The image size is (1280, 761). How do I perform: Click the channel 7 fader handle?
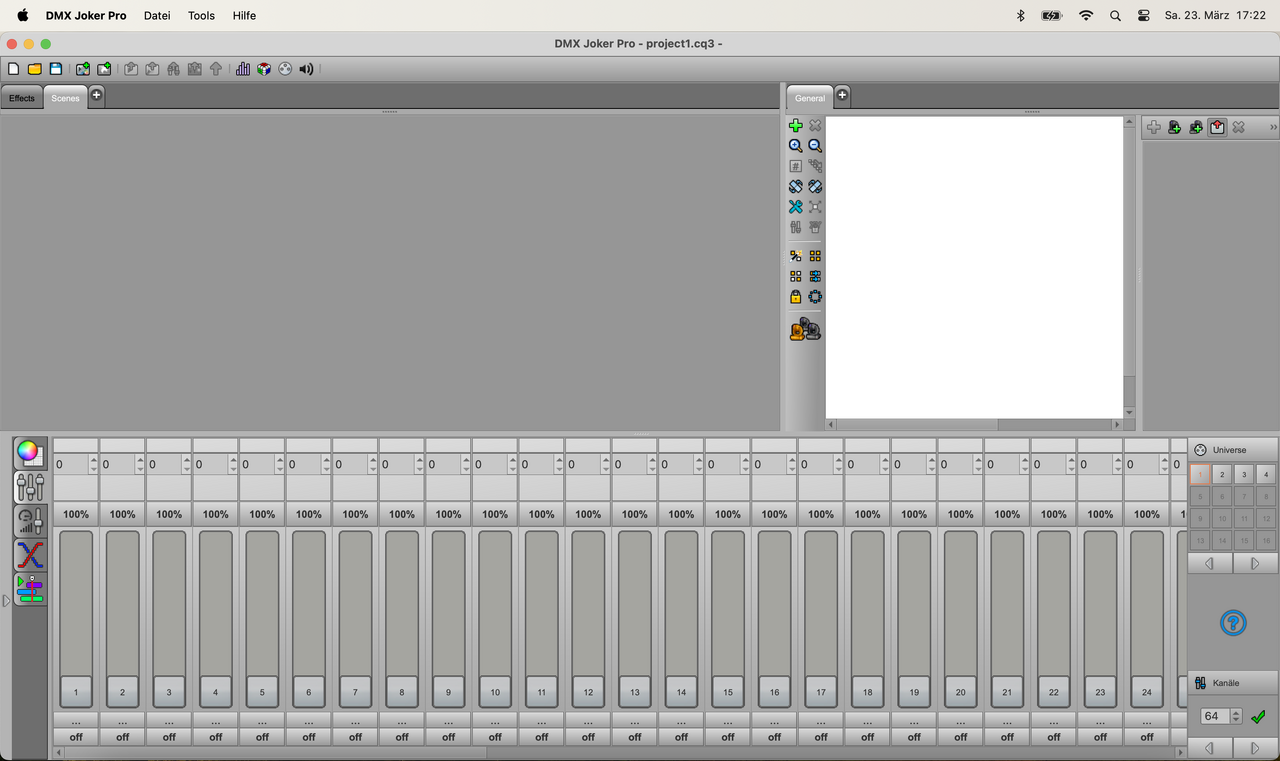tap(355, 691)
